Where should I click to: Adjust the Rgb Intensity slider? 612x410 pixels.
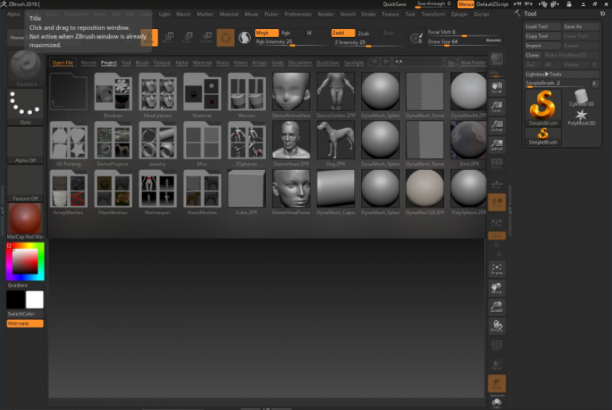pos(292,42)
